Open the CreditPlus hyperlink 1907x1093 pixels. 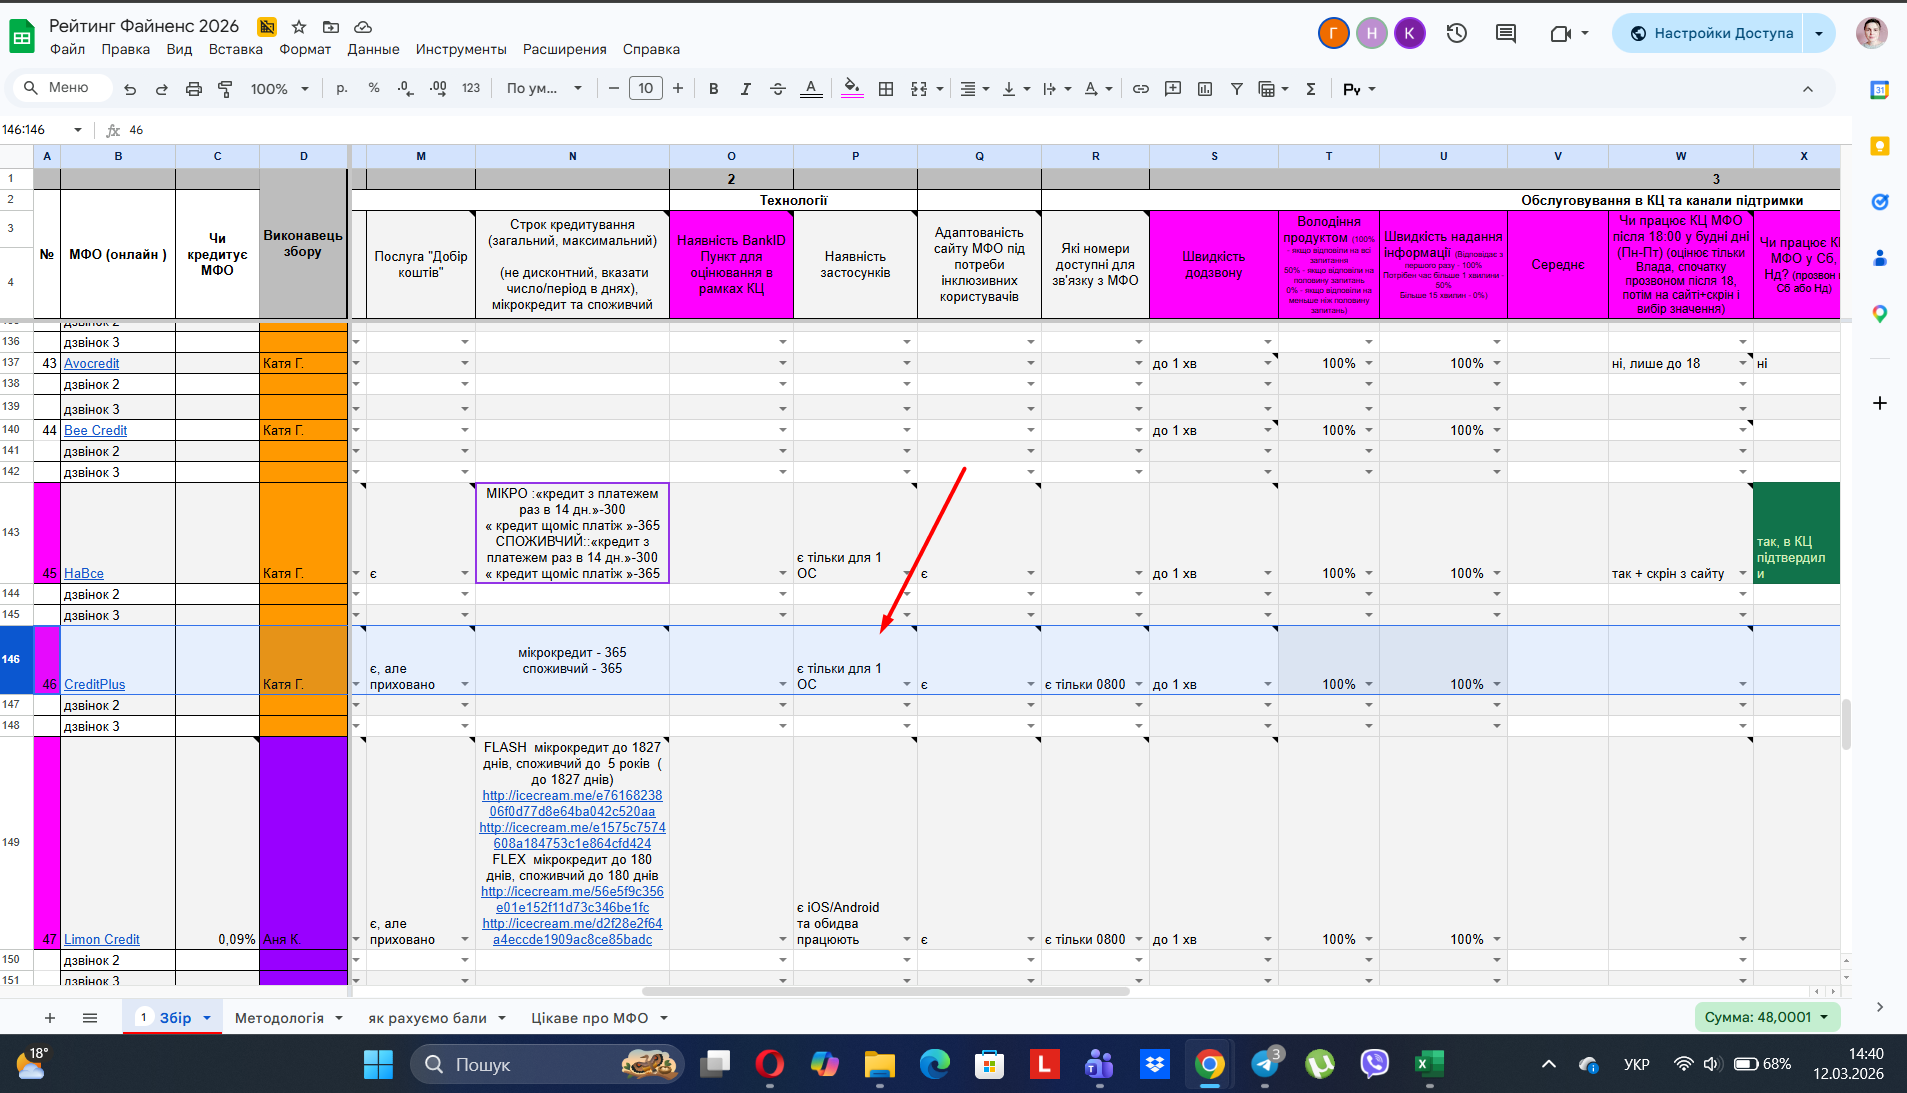click(95, 685)
